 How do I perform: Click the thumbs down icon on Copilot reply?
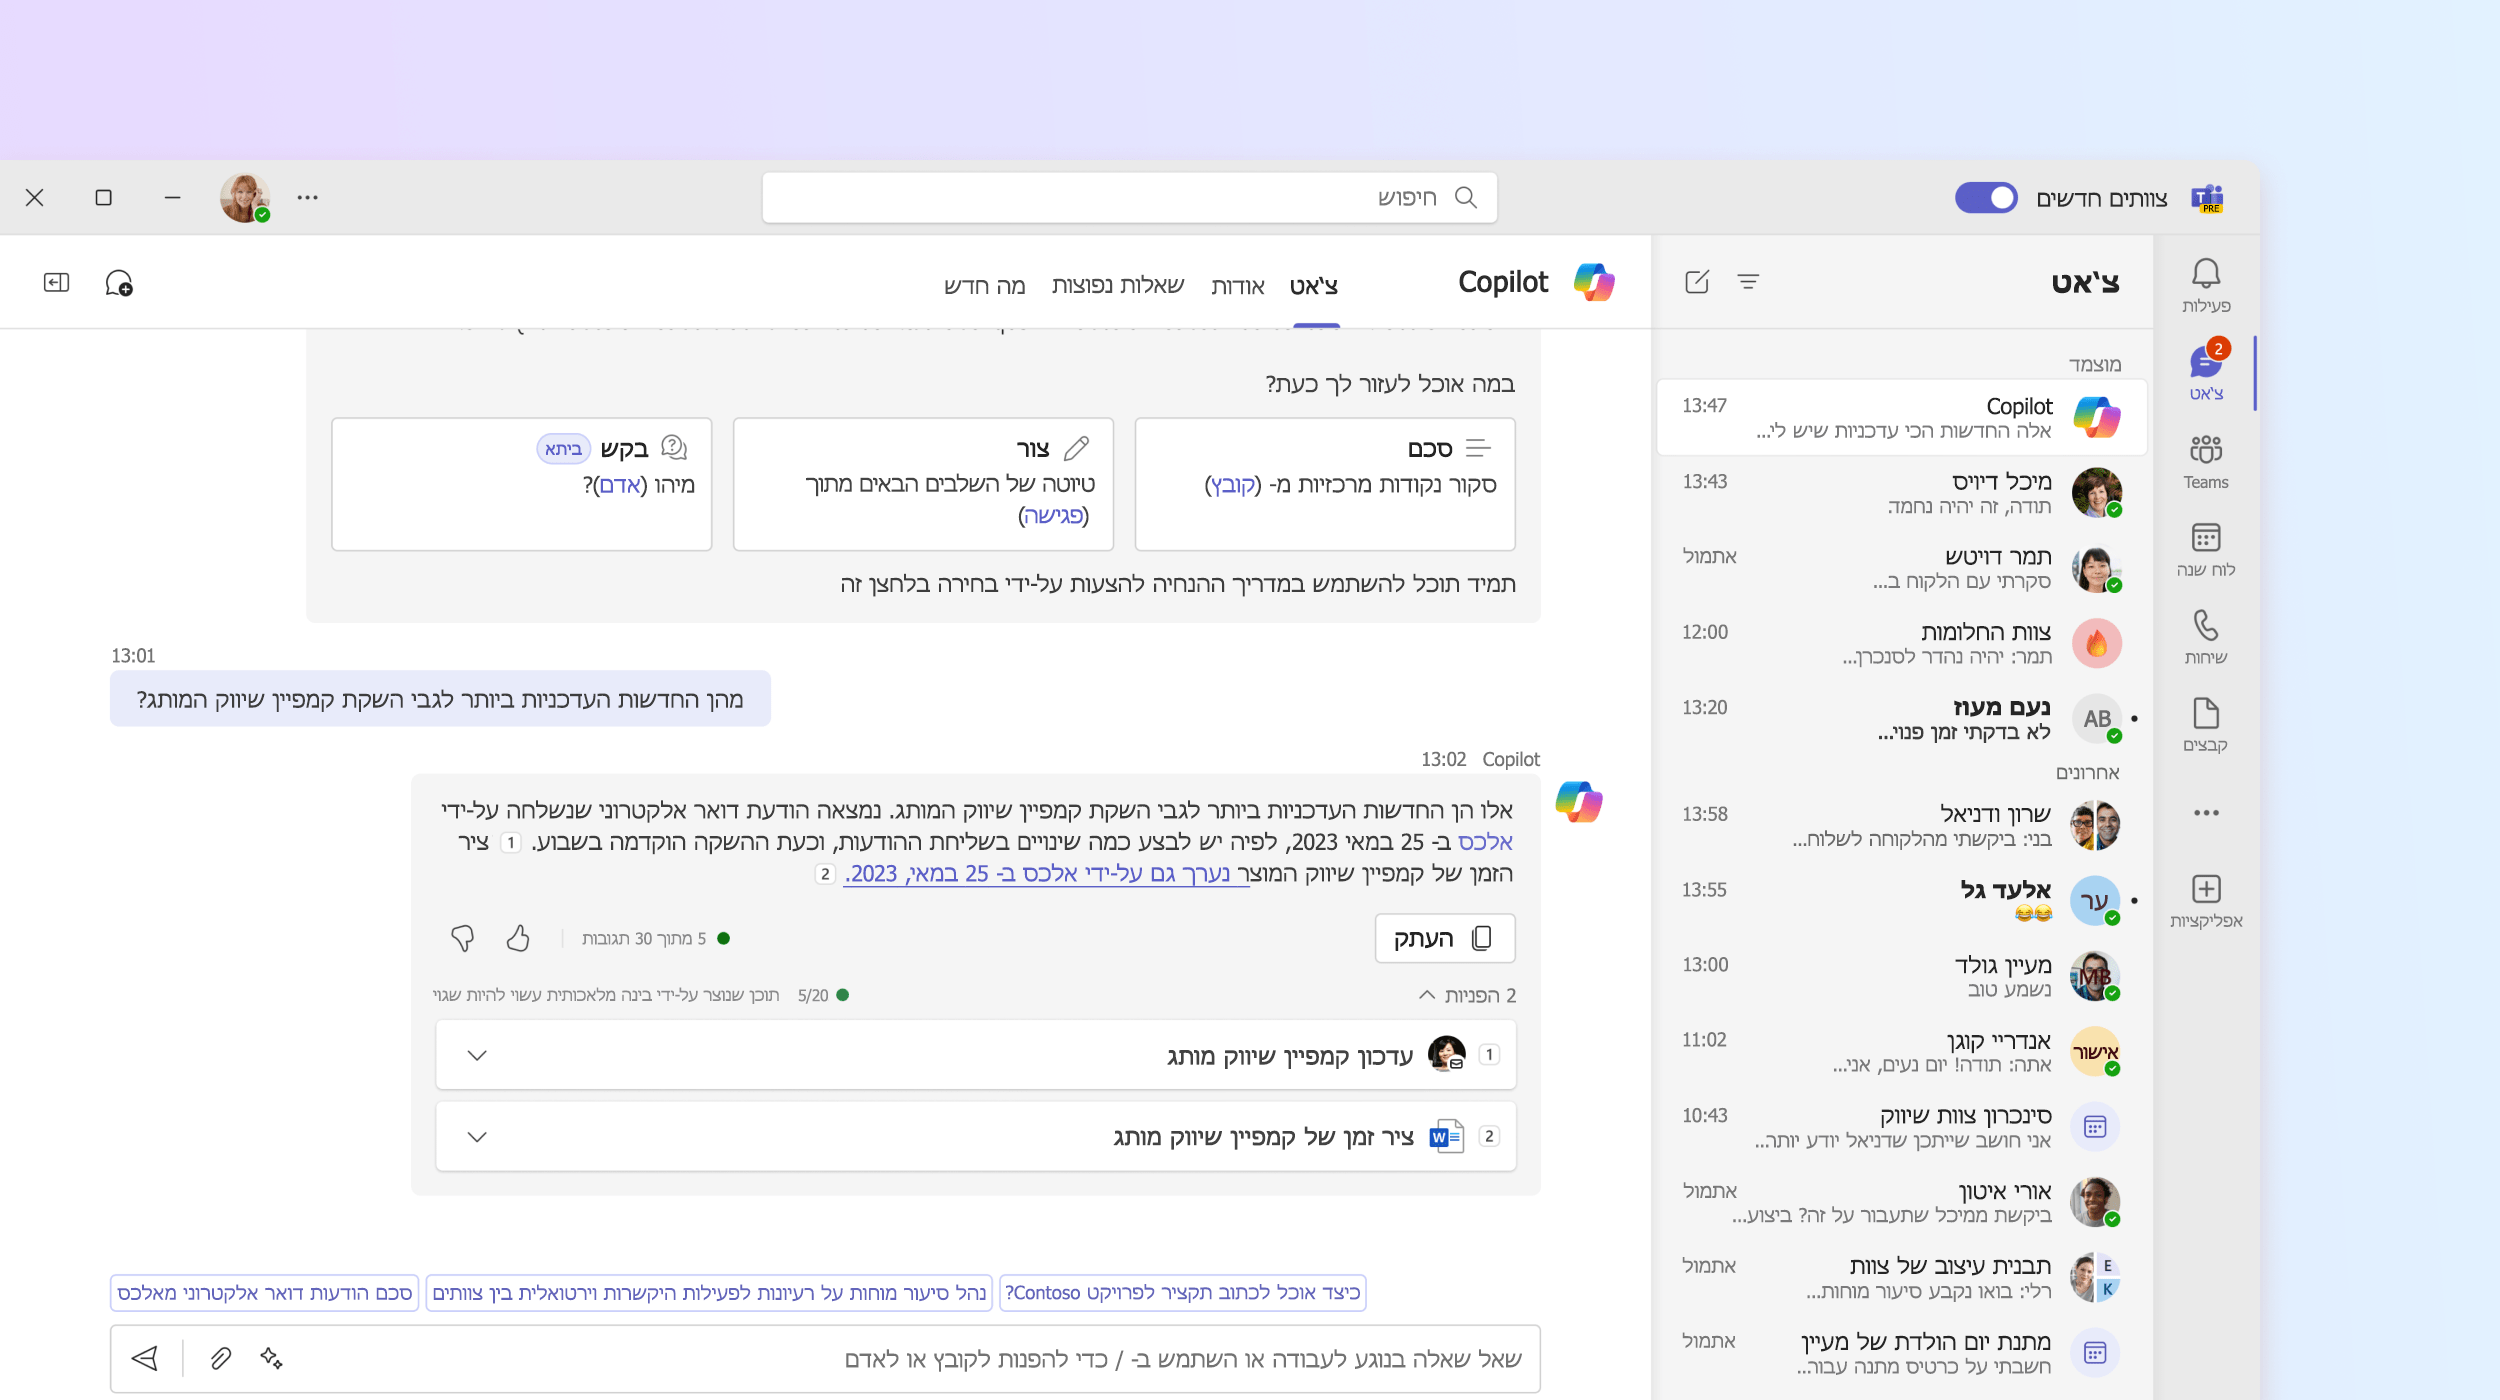pos(462,938)
